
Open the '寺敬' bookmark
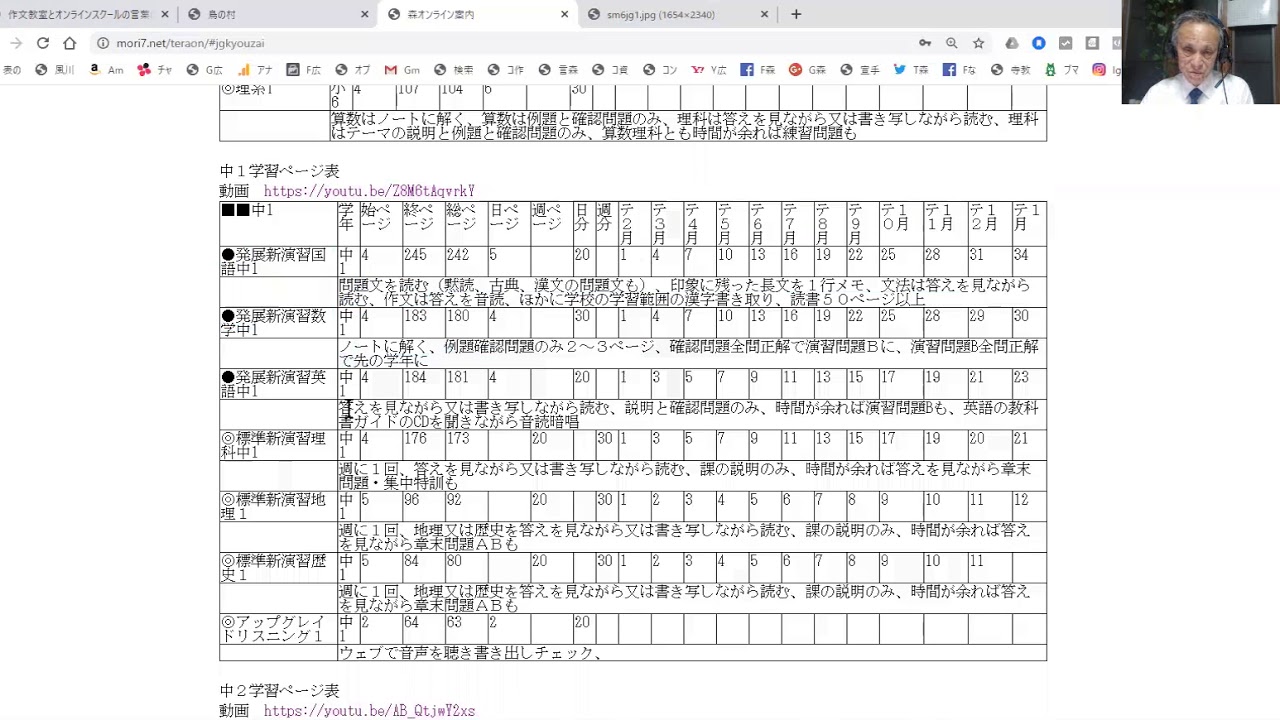click(x=1010, y=70)
